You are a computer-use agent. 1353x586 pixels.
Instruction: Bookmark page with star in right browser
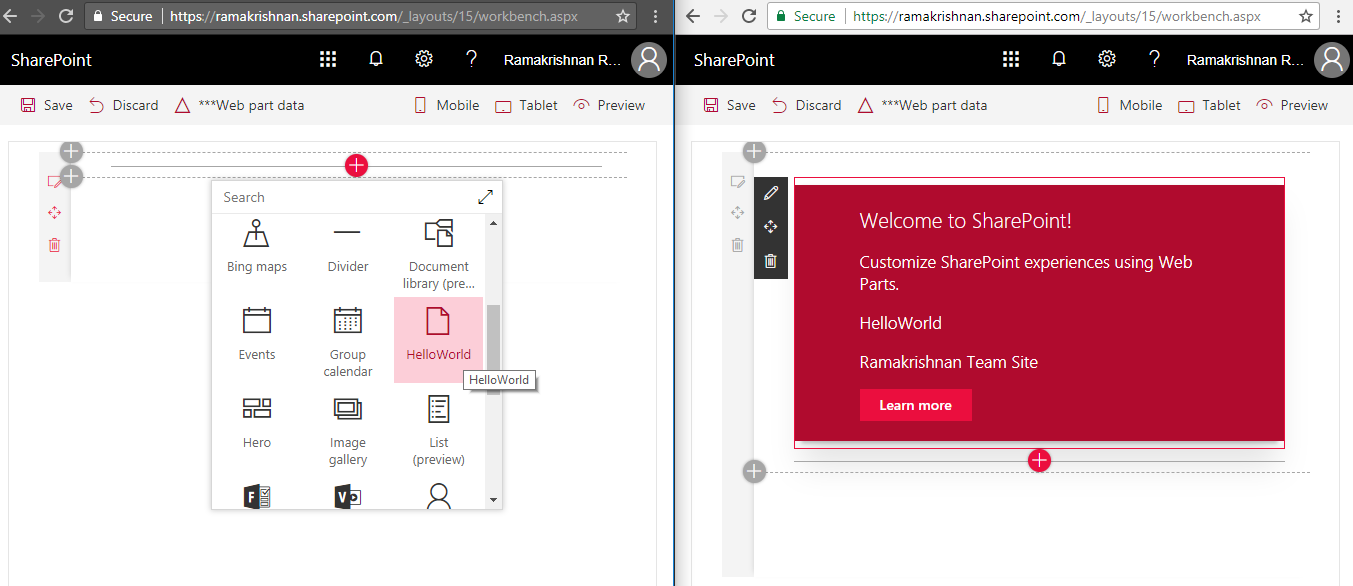(1306, 16)
